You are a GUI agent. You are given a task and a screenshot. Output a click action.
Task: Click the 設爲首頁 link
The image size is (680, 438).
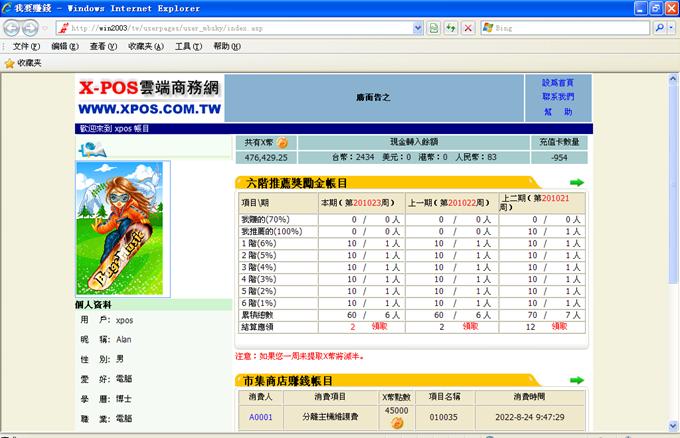click(x=558, y=83)
